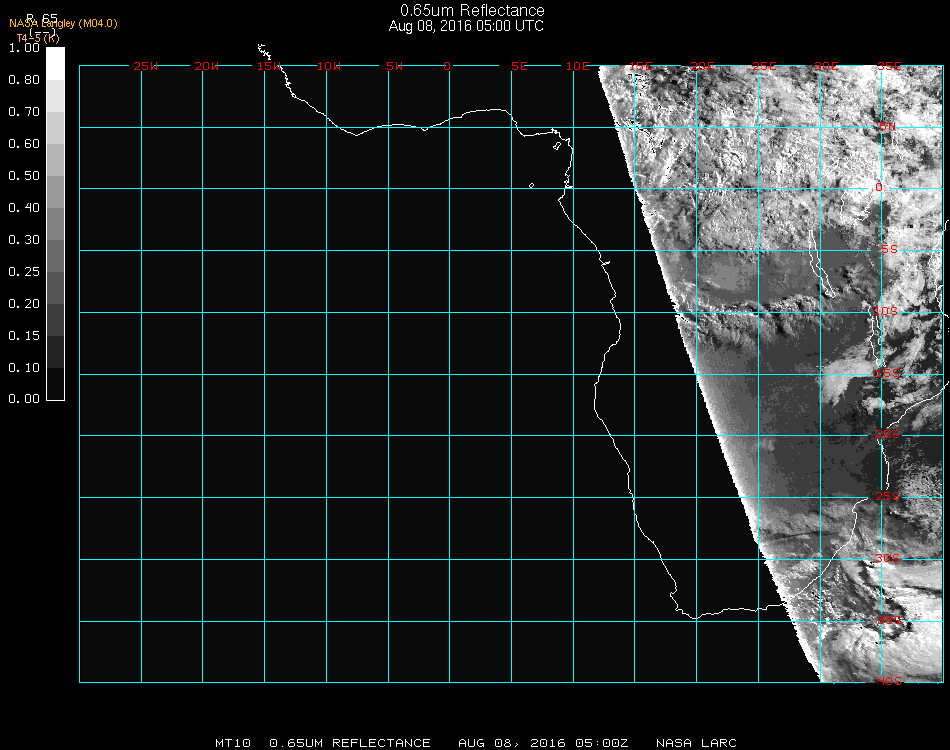Click the 0.00 colorbar scale label
Screen dimensions: 950x750
[23, 399]
